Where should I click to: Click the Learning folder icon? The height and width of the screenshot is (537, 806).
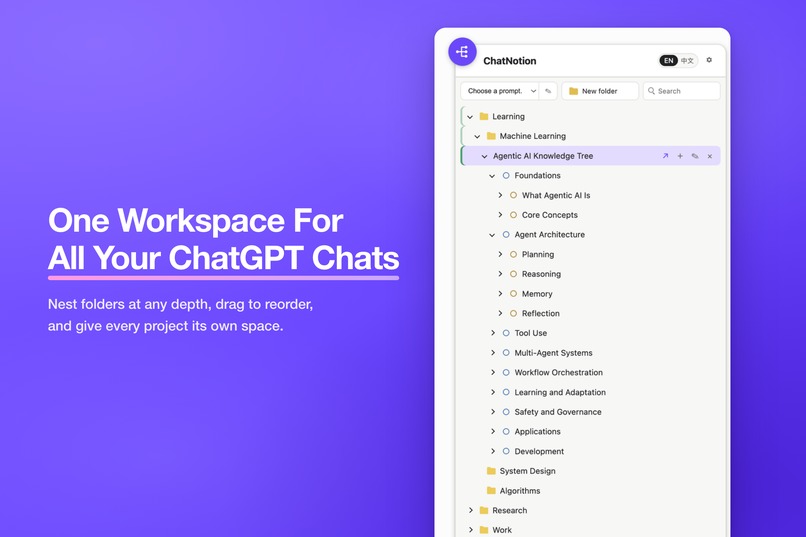click(484, 116)
